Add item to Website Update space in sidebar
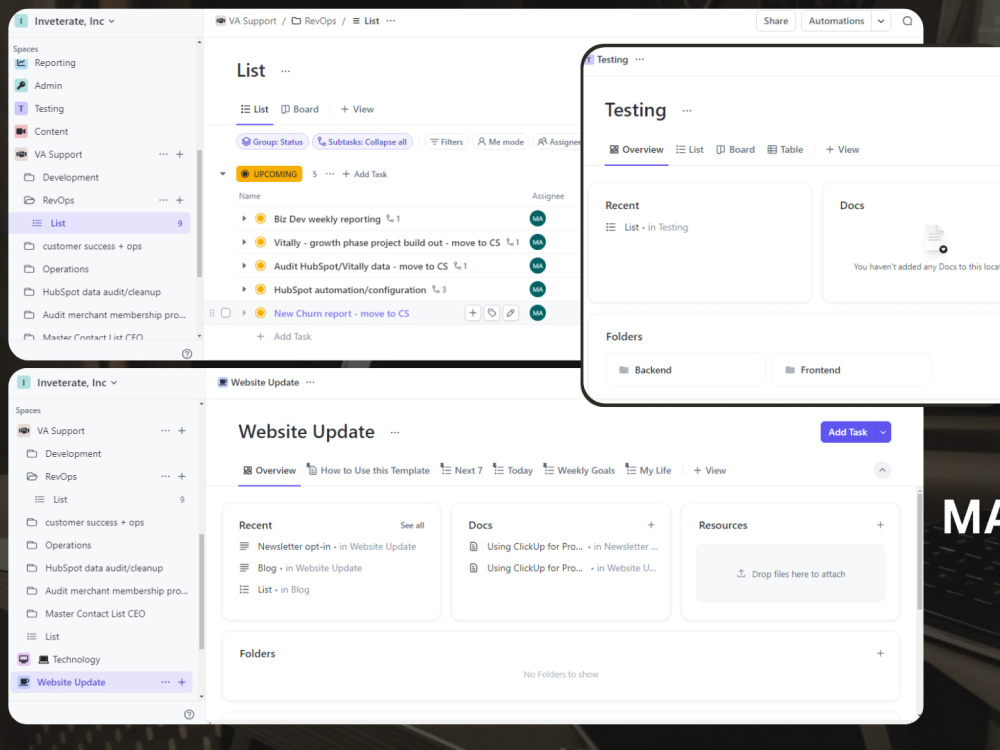 pos(182,682)
